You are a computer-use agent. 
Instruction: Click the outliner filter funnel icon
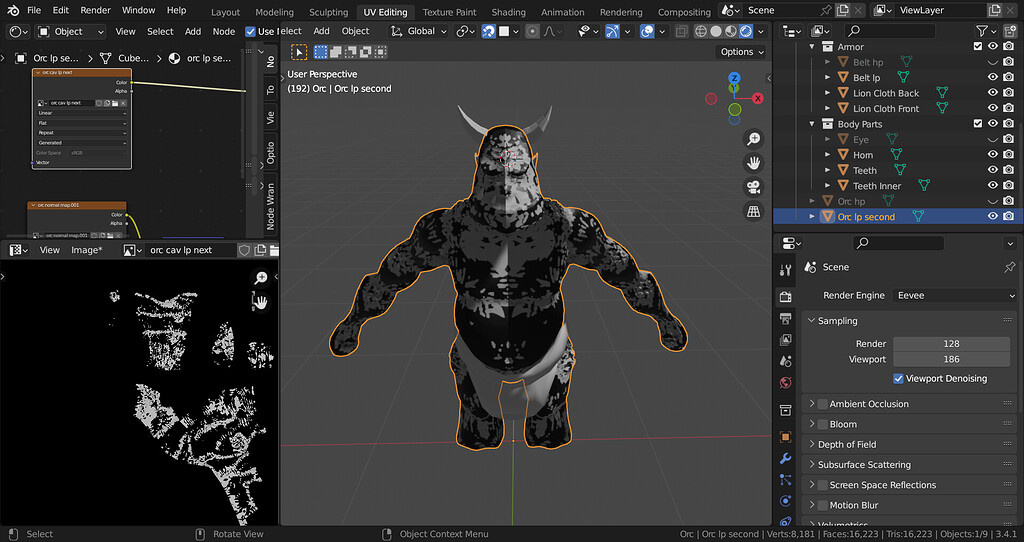point(982,31)
